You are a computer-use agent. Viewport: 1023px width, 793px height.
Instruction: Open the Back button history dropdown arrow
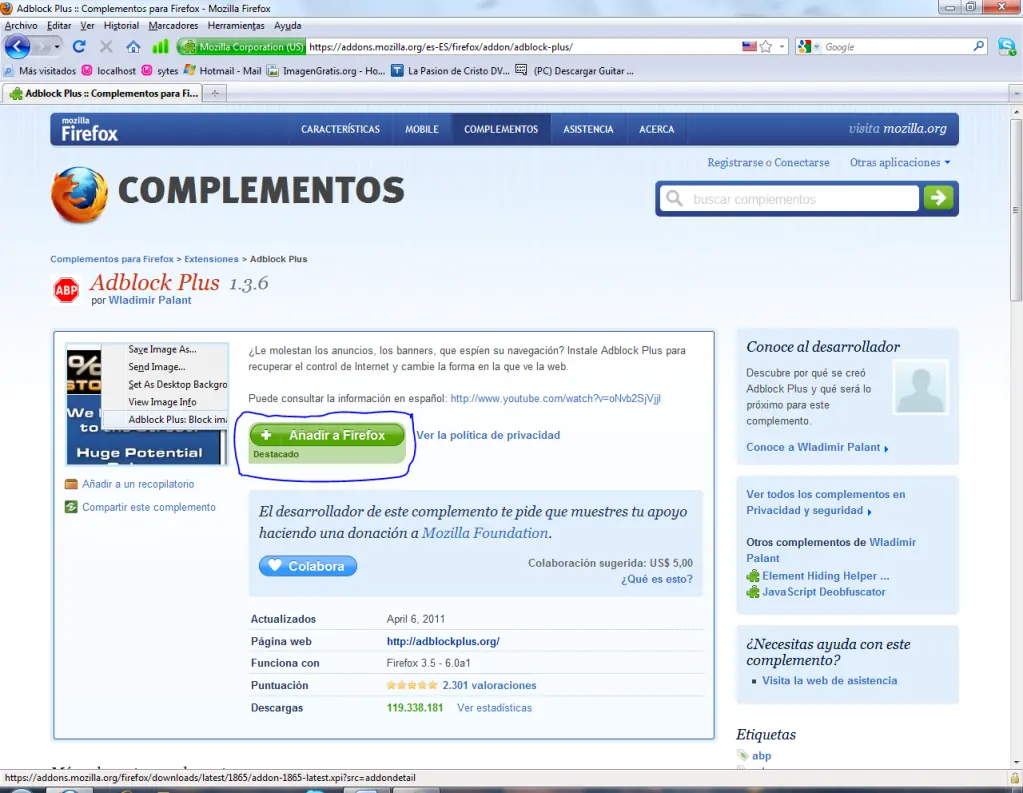[57, 47]
